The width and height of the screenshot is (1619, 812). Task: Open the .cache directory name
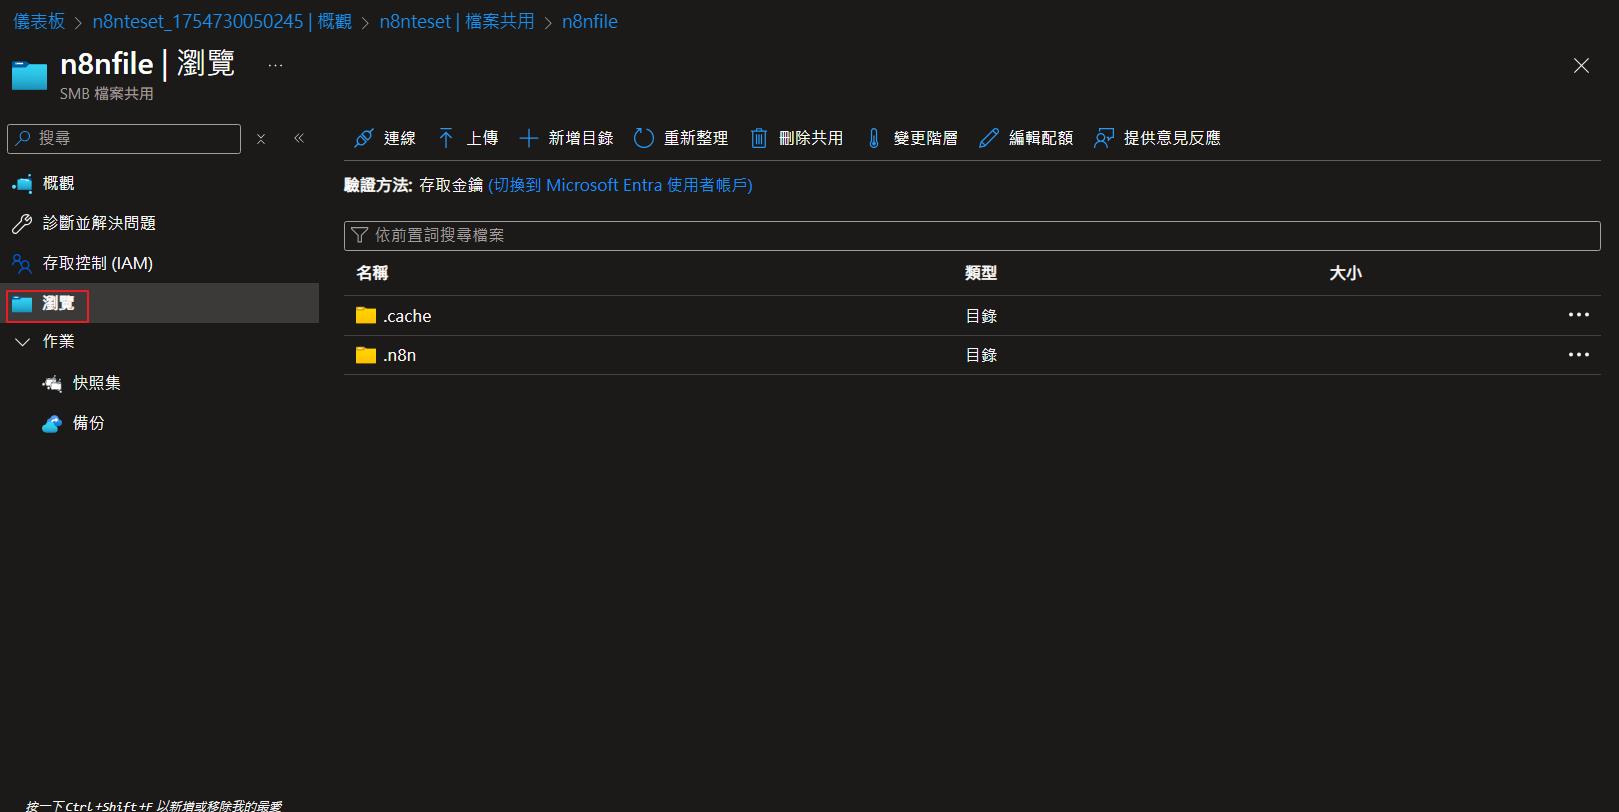[x=407, y=316]
